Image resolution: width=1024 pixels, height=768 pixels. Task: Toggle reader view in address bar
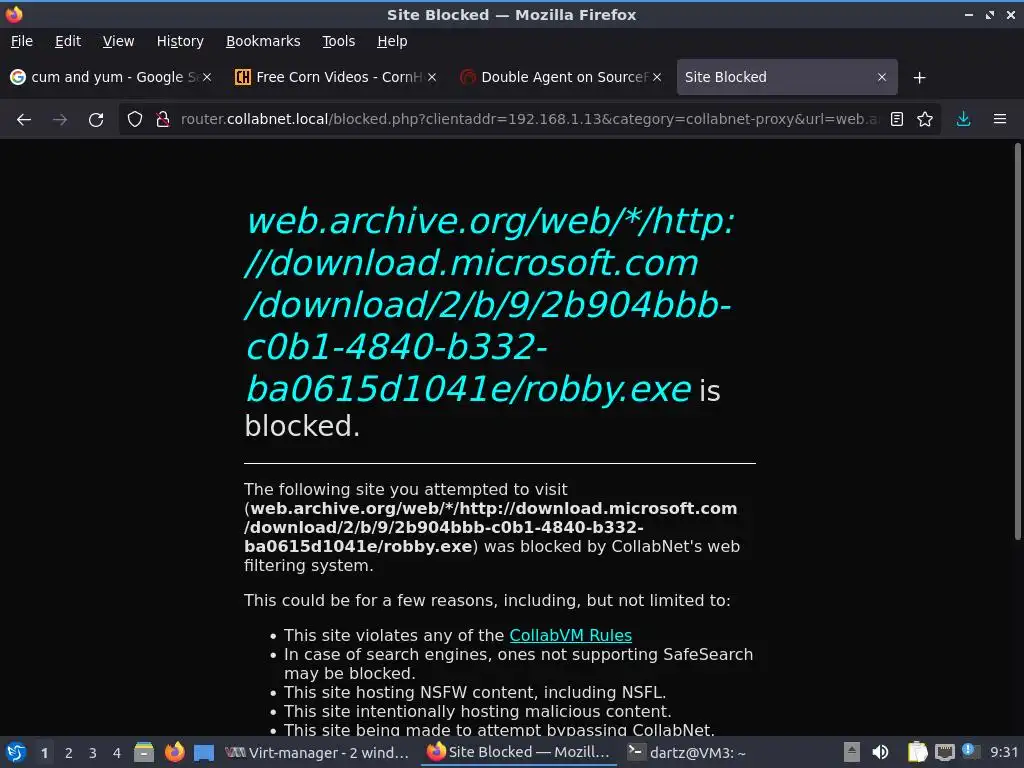coord(897,120)
